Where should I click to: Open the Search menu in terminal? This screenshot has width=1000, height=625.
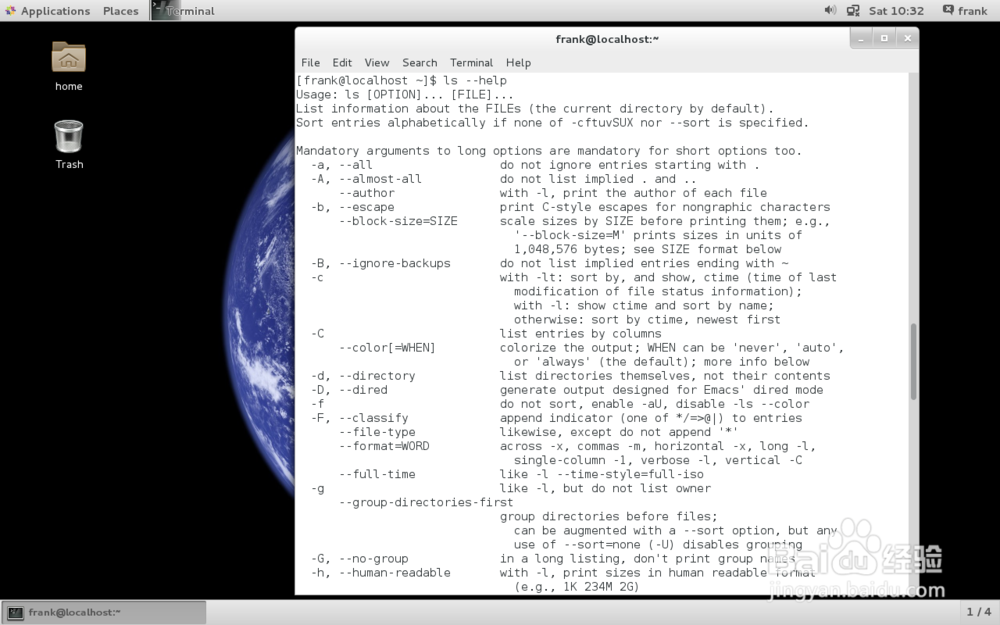point(420,62)
